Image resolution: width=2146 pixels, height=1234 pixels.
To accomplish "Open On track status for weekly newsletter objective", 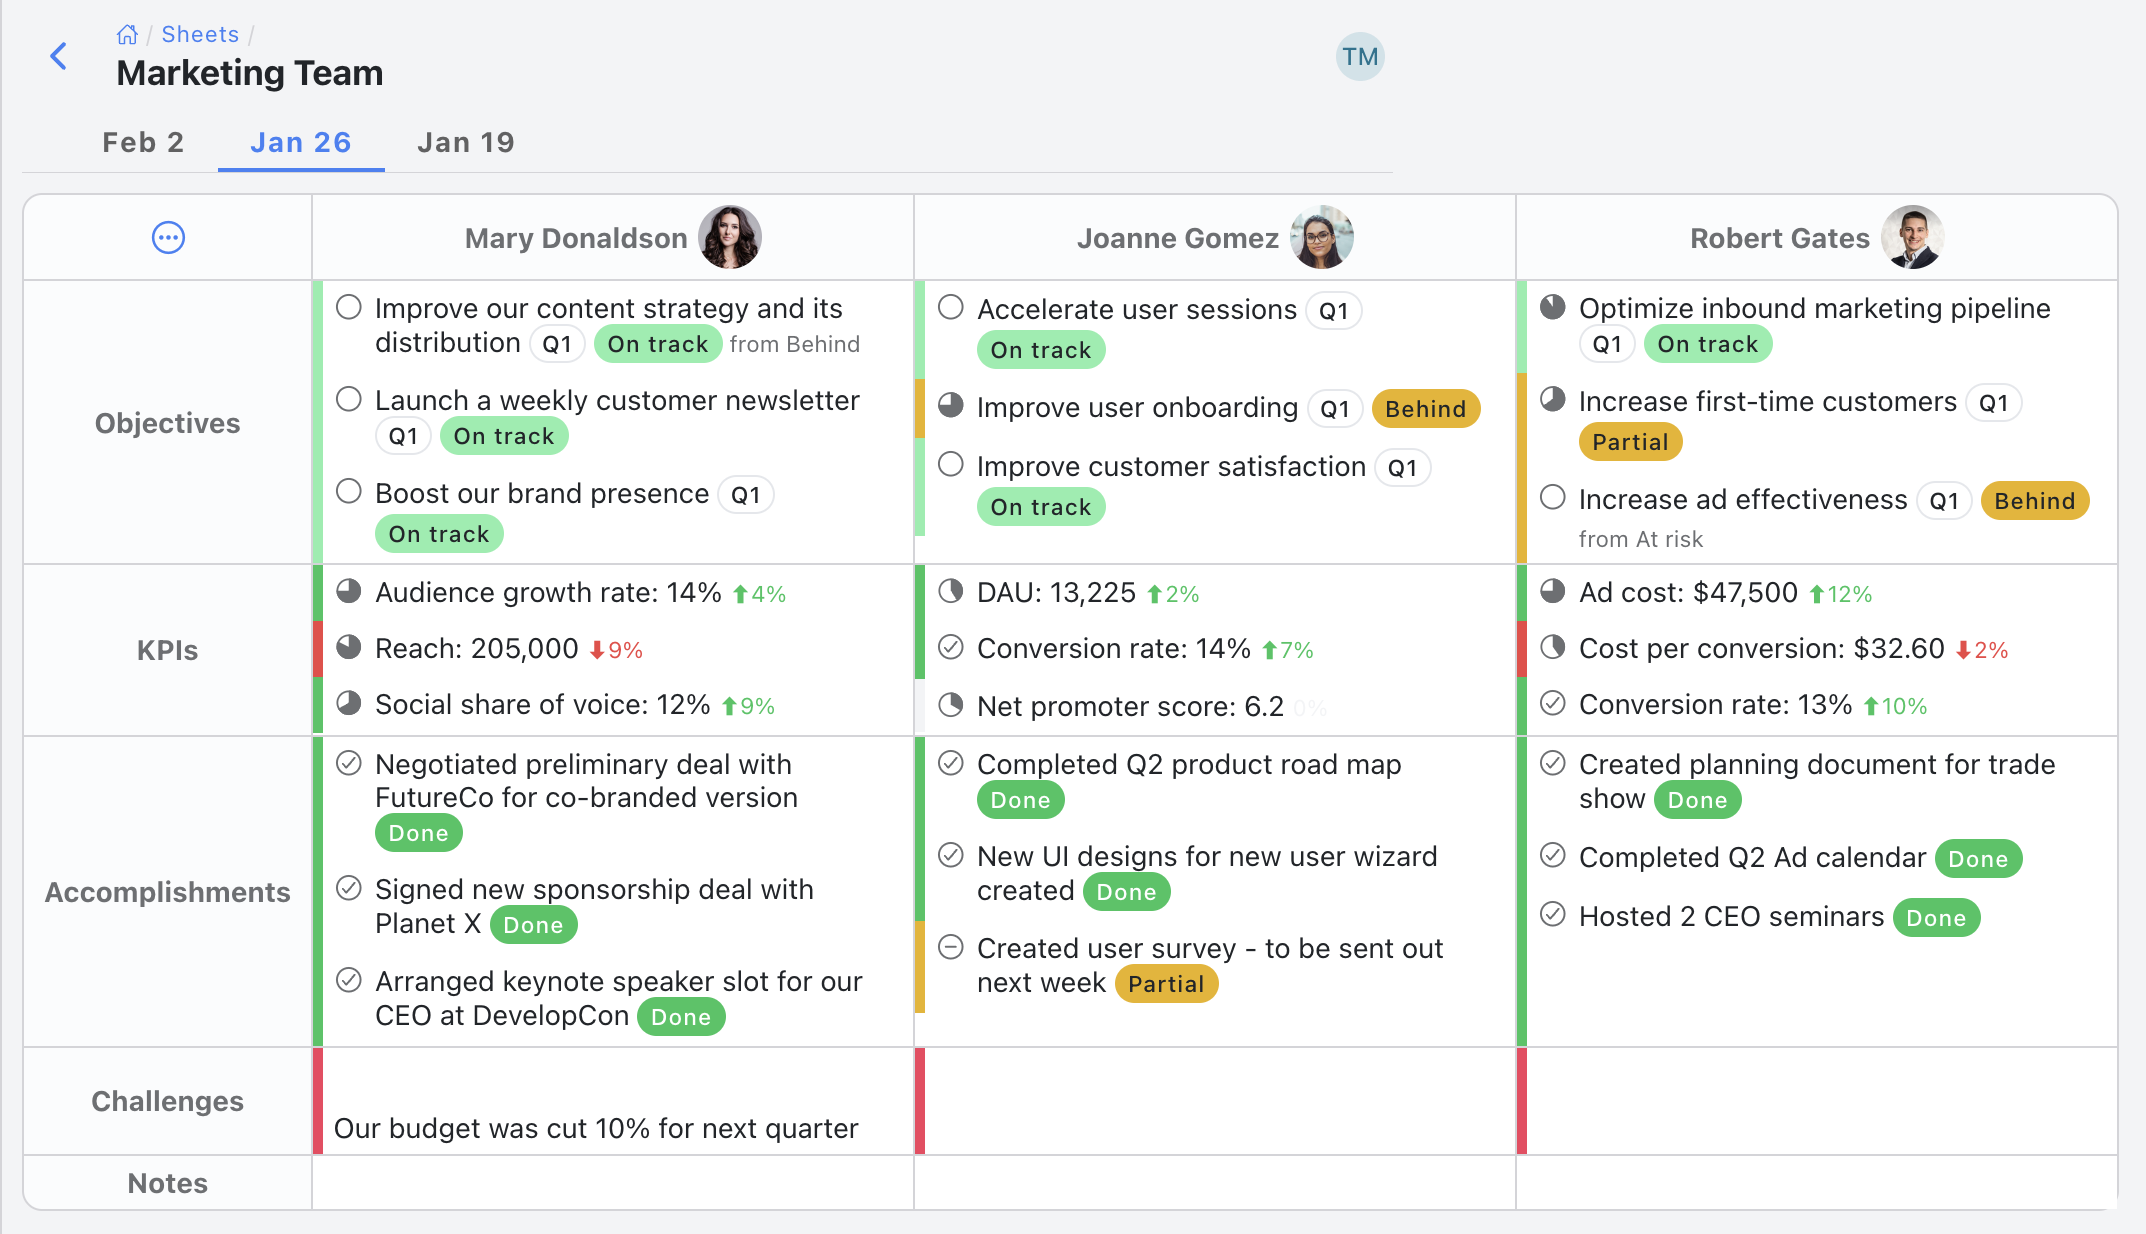I will pos(504,436).
